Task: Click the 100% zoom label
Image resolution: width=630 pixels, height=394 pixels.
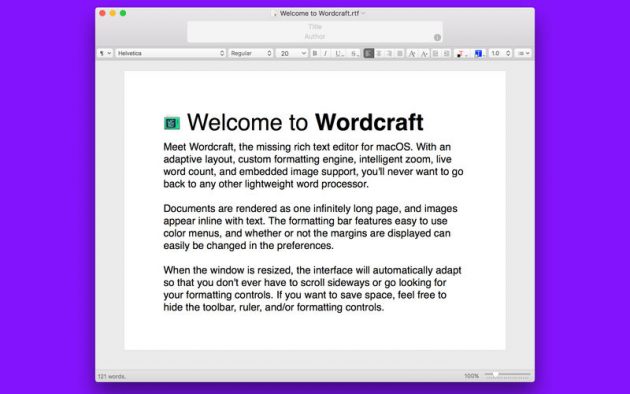Action: (x=472, y=376)
